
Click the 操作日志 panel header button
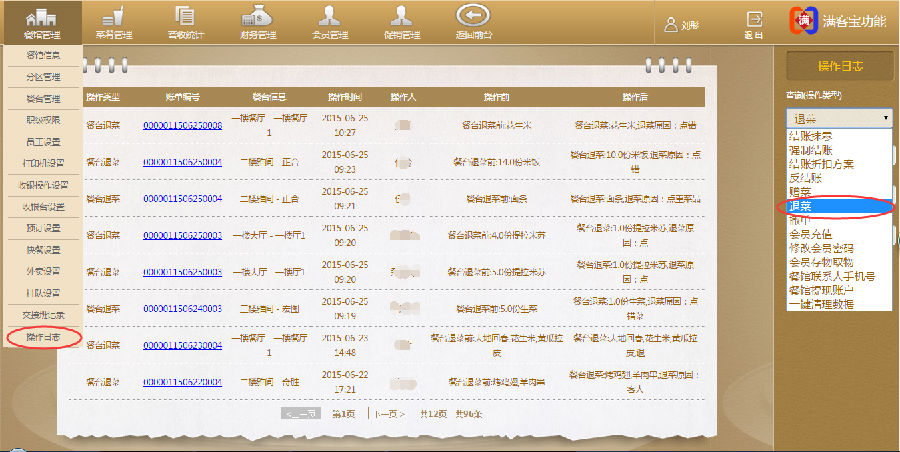[x=840, y=66]
